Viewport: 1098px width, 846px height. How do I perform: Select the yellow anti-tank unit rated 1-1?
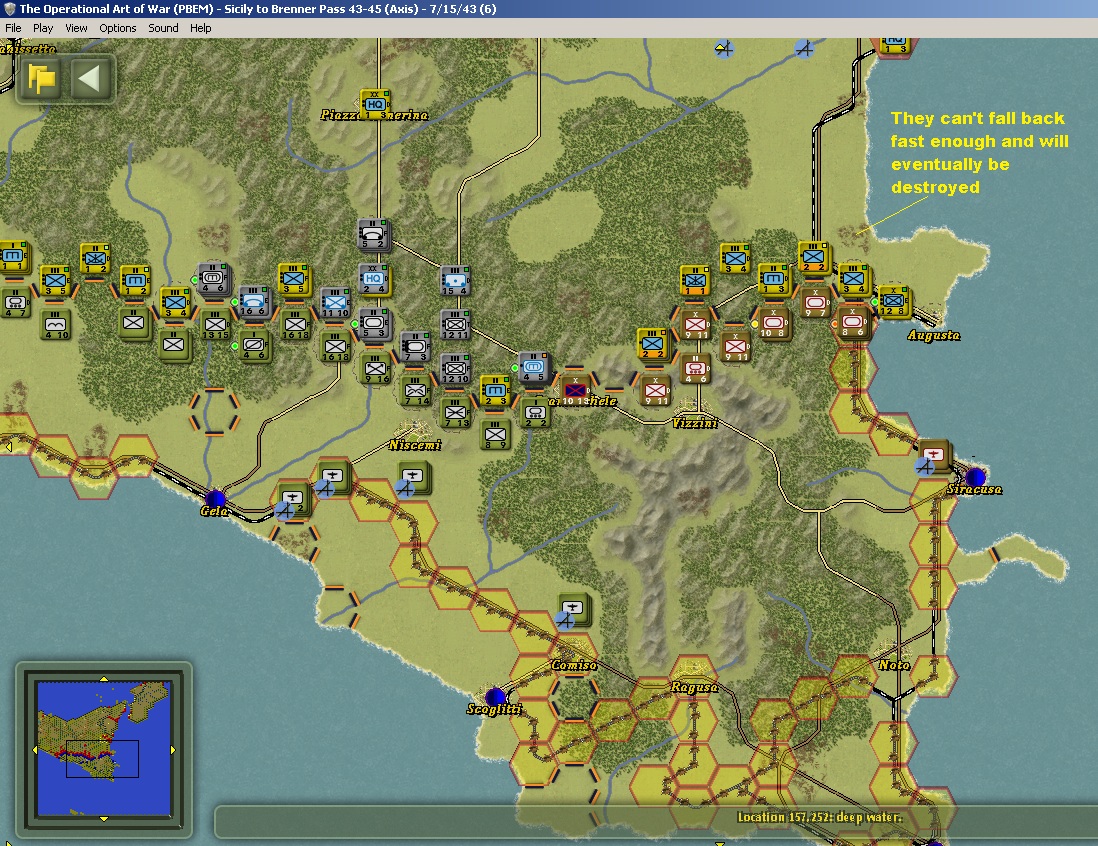(695, 281)
